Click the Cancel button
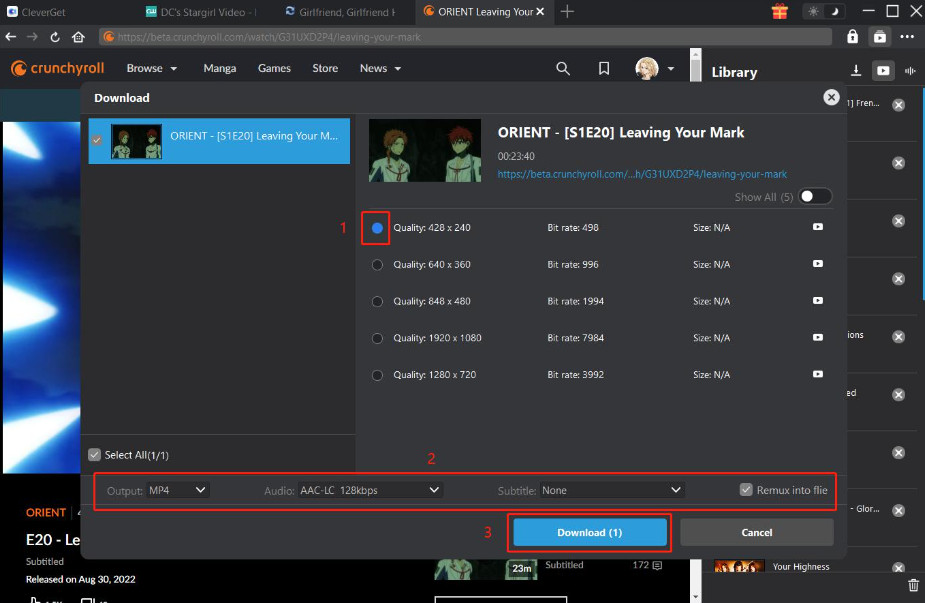This screenshot has width=925, height=603. click(756, 532)
